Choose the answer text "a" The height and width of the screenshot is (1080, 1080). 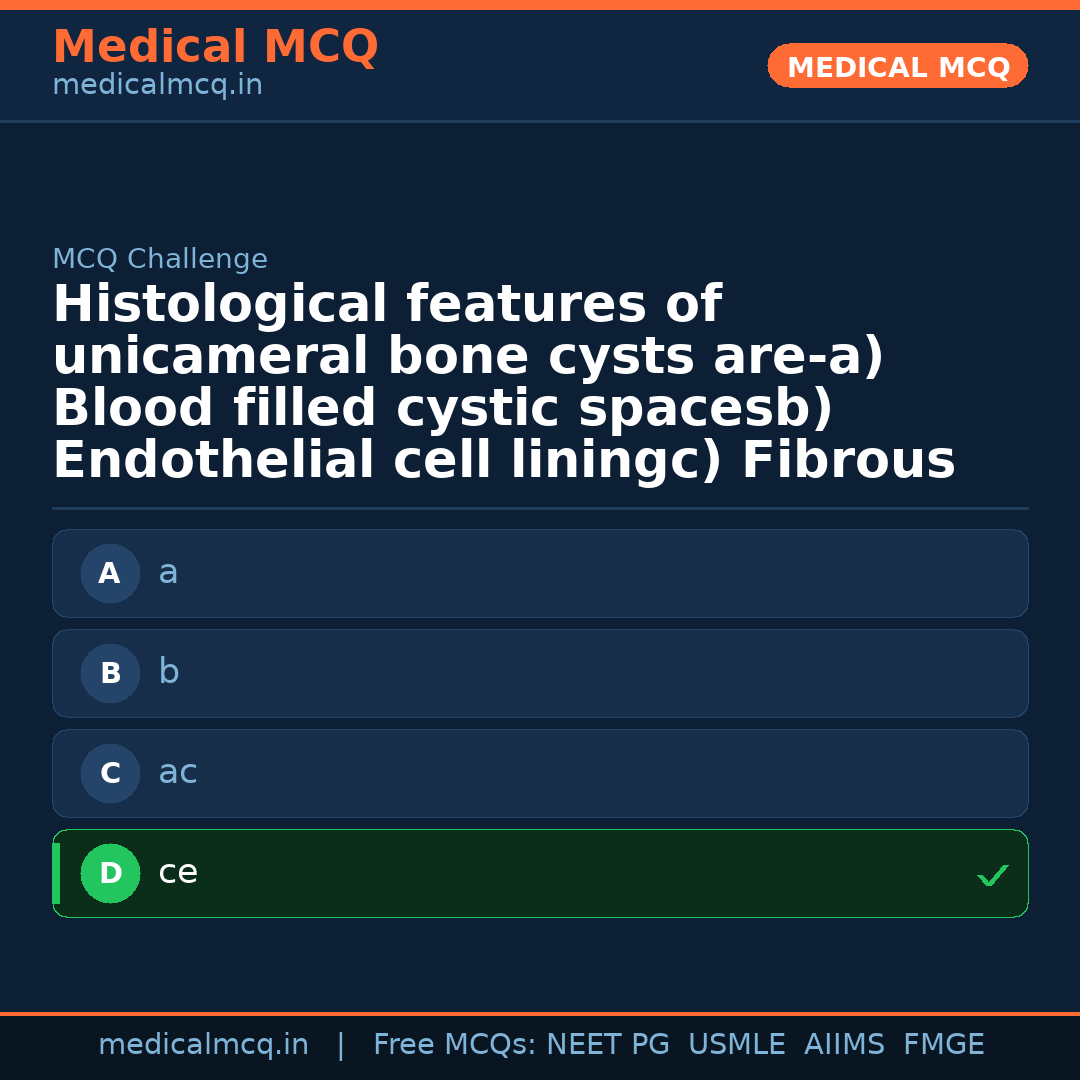coord(168,572)
